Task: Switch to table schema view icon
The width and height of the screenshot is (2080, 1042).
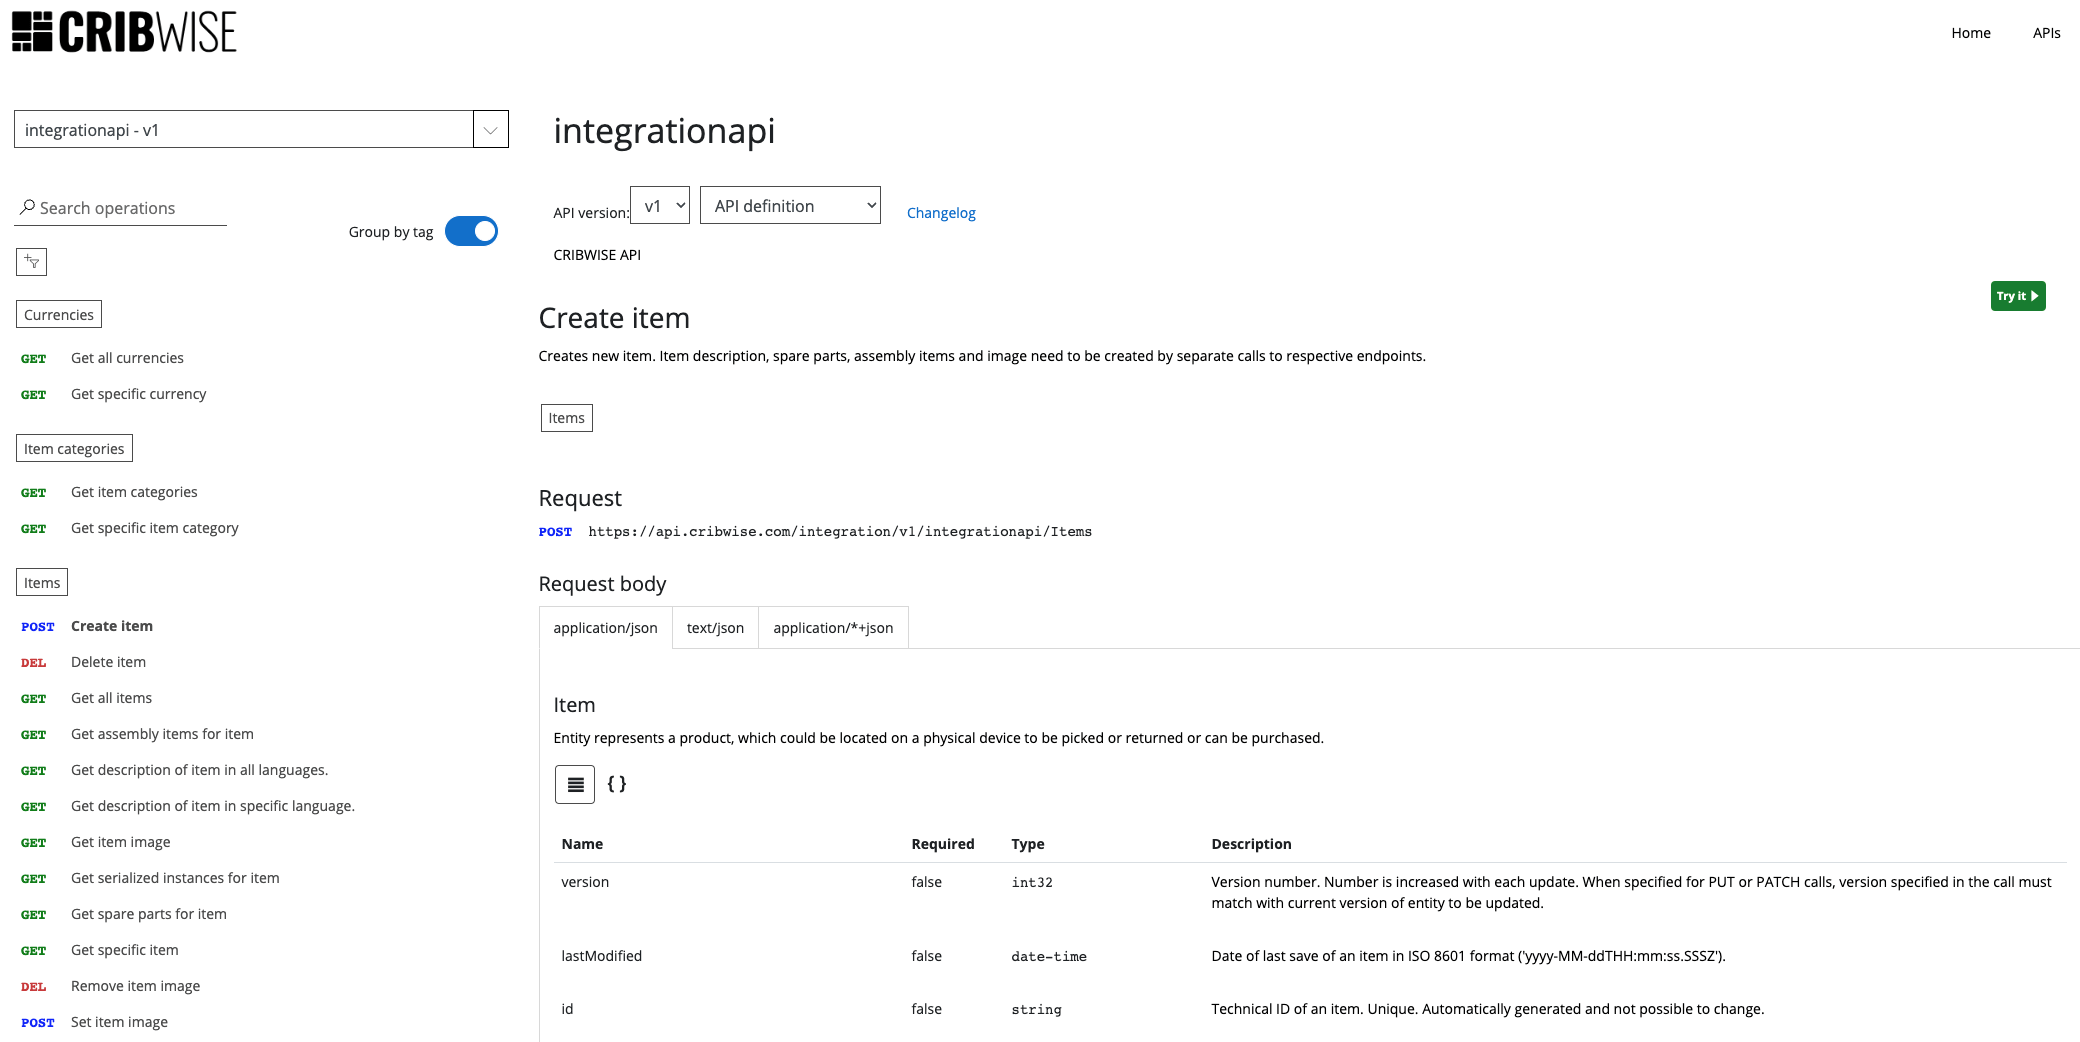Action: point(575,785)
